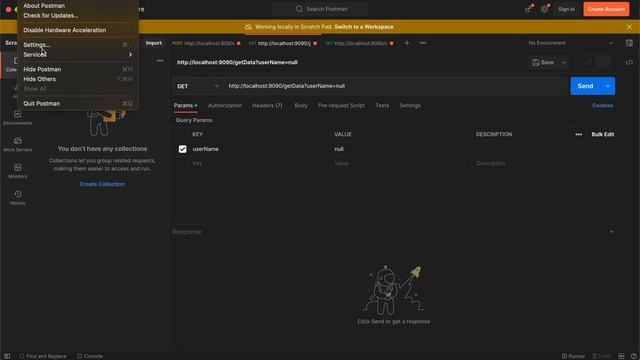640x360 pixels.
Task: Click the Import button
Action: pyautogui.click(x=154, y=43)
